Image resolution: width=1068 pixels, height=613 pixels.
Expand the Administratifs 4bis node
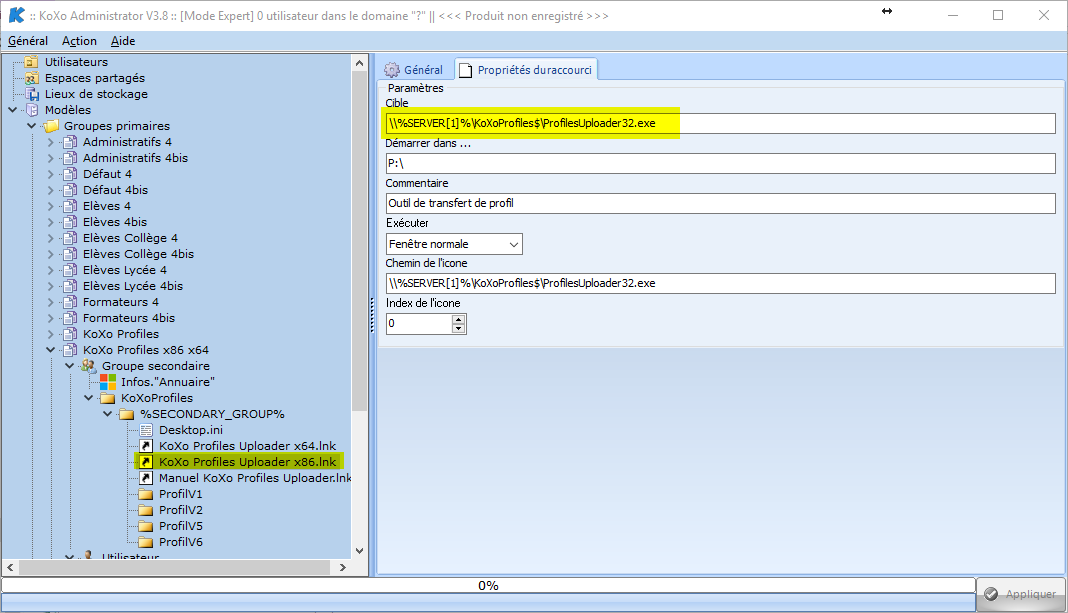(50, 158)
